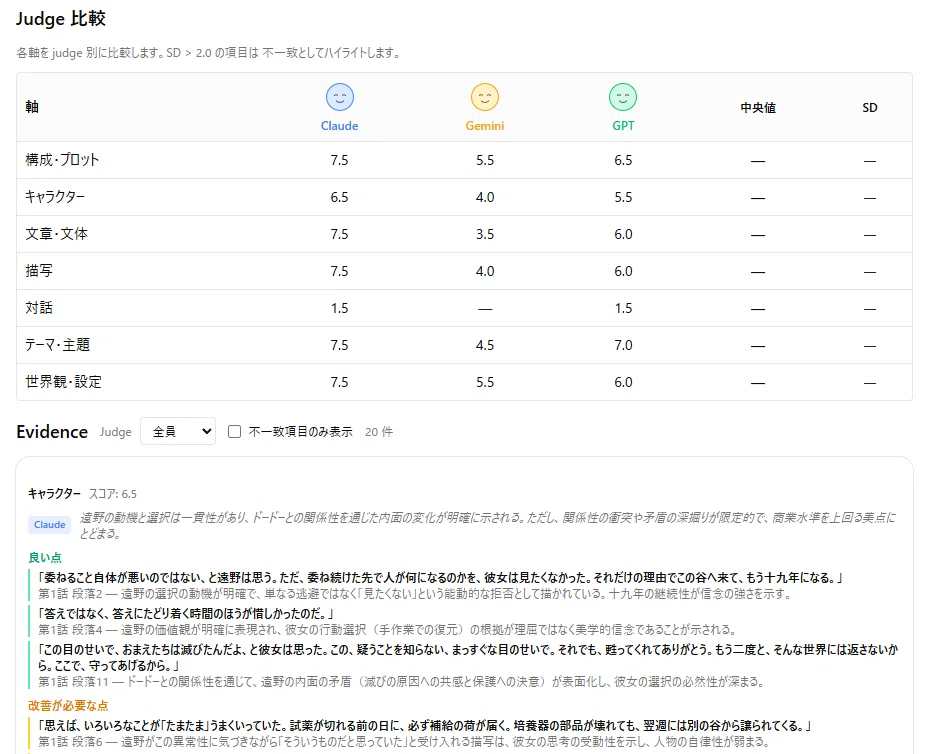
Task: Click quote starting 「思えば、いろいろなことが
Action: (x=425, y=726)
